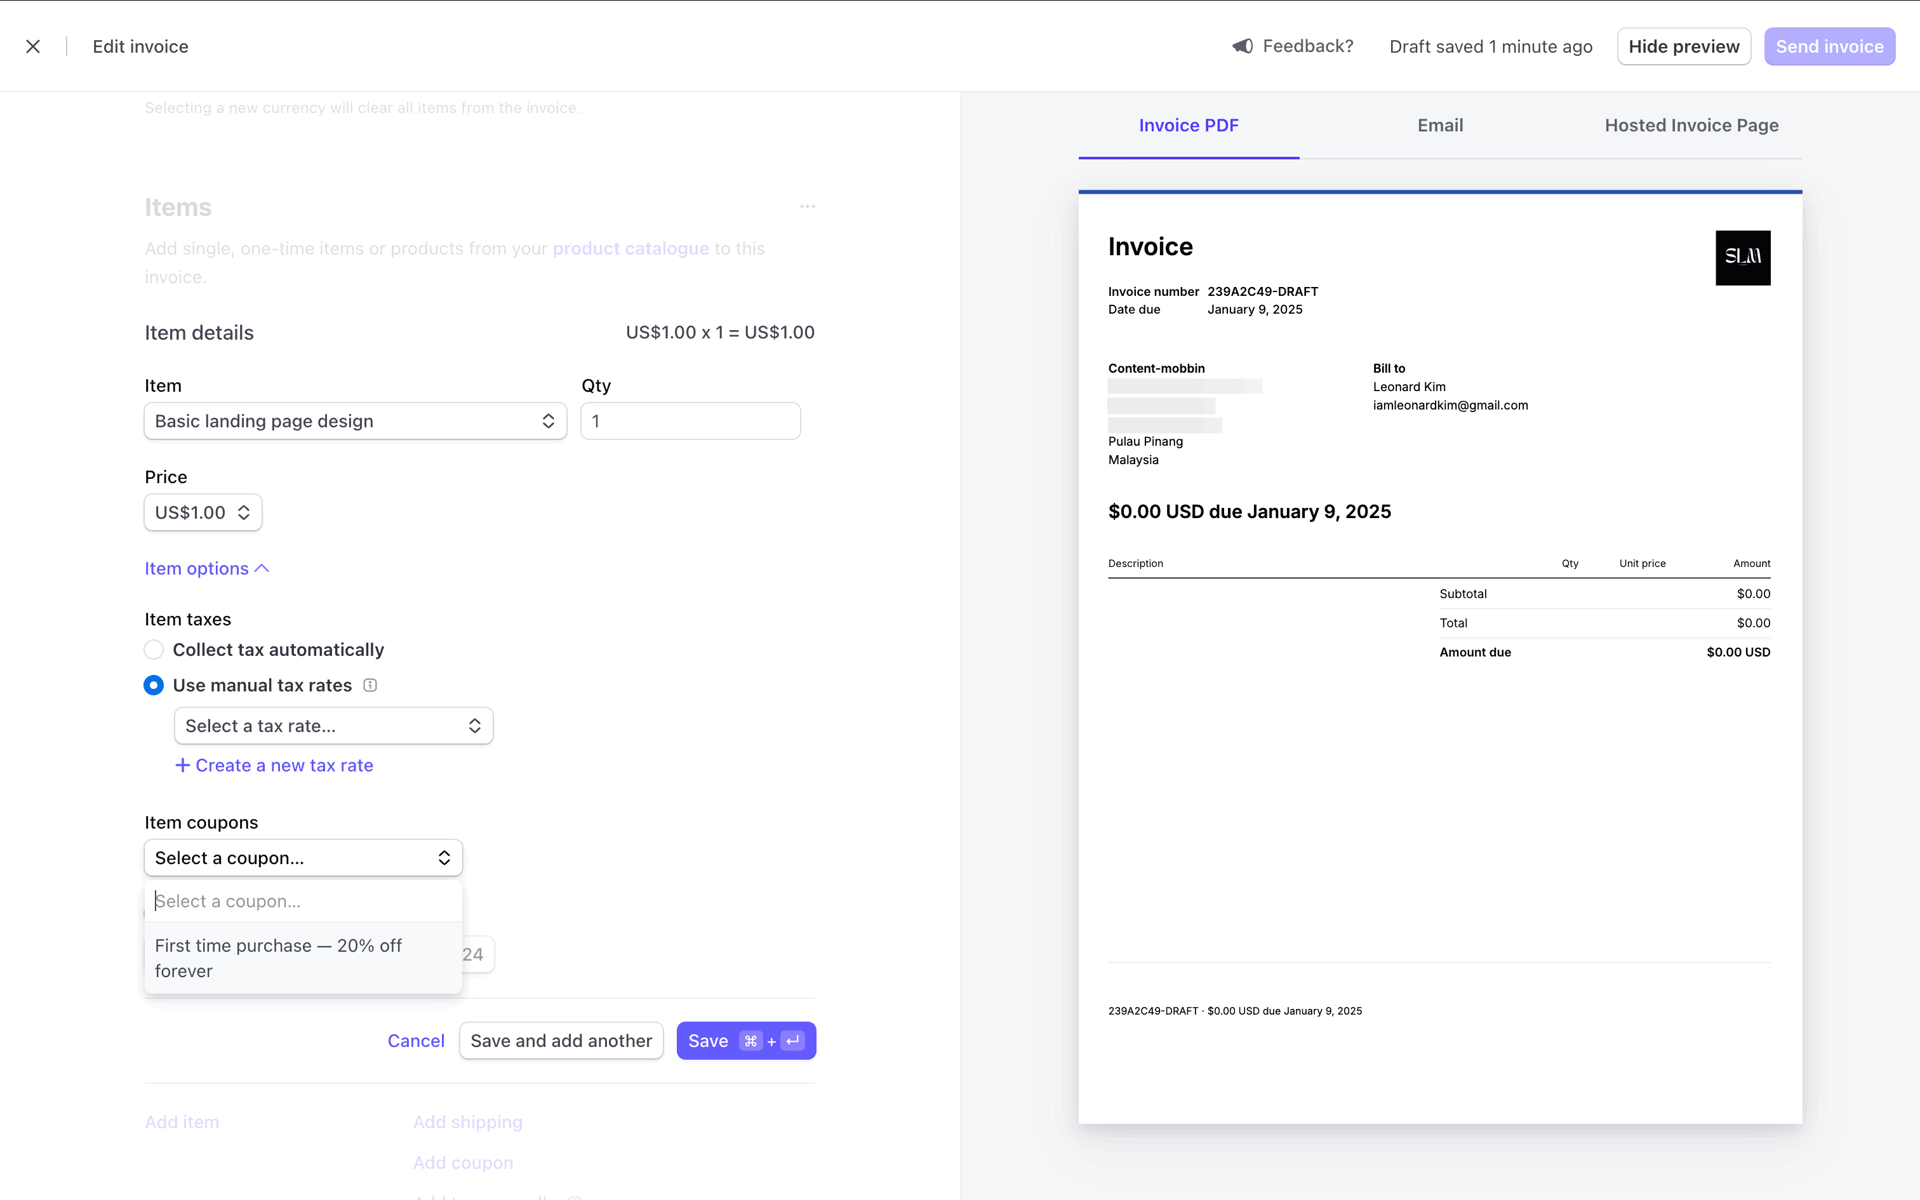The image size is (1920, 1200).
Task: Choose First time purchase 20% off coupon
Action: coord(303,958)
